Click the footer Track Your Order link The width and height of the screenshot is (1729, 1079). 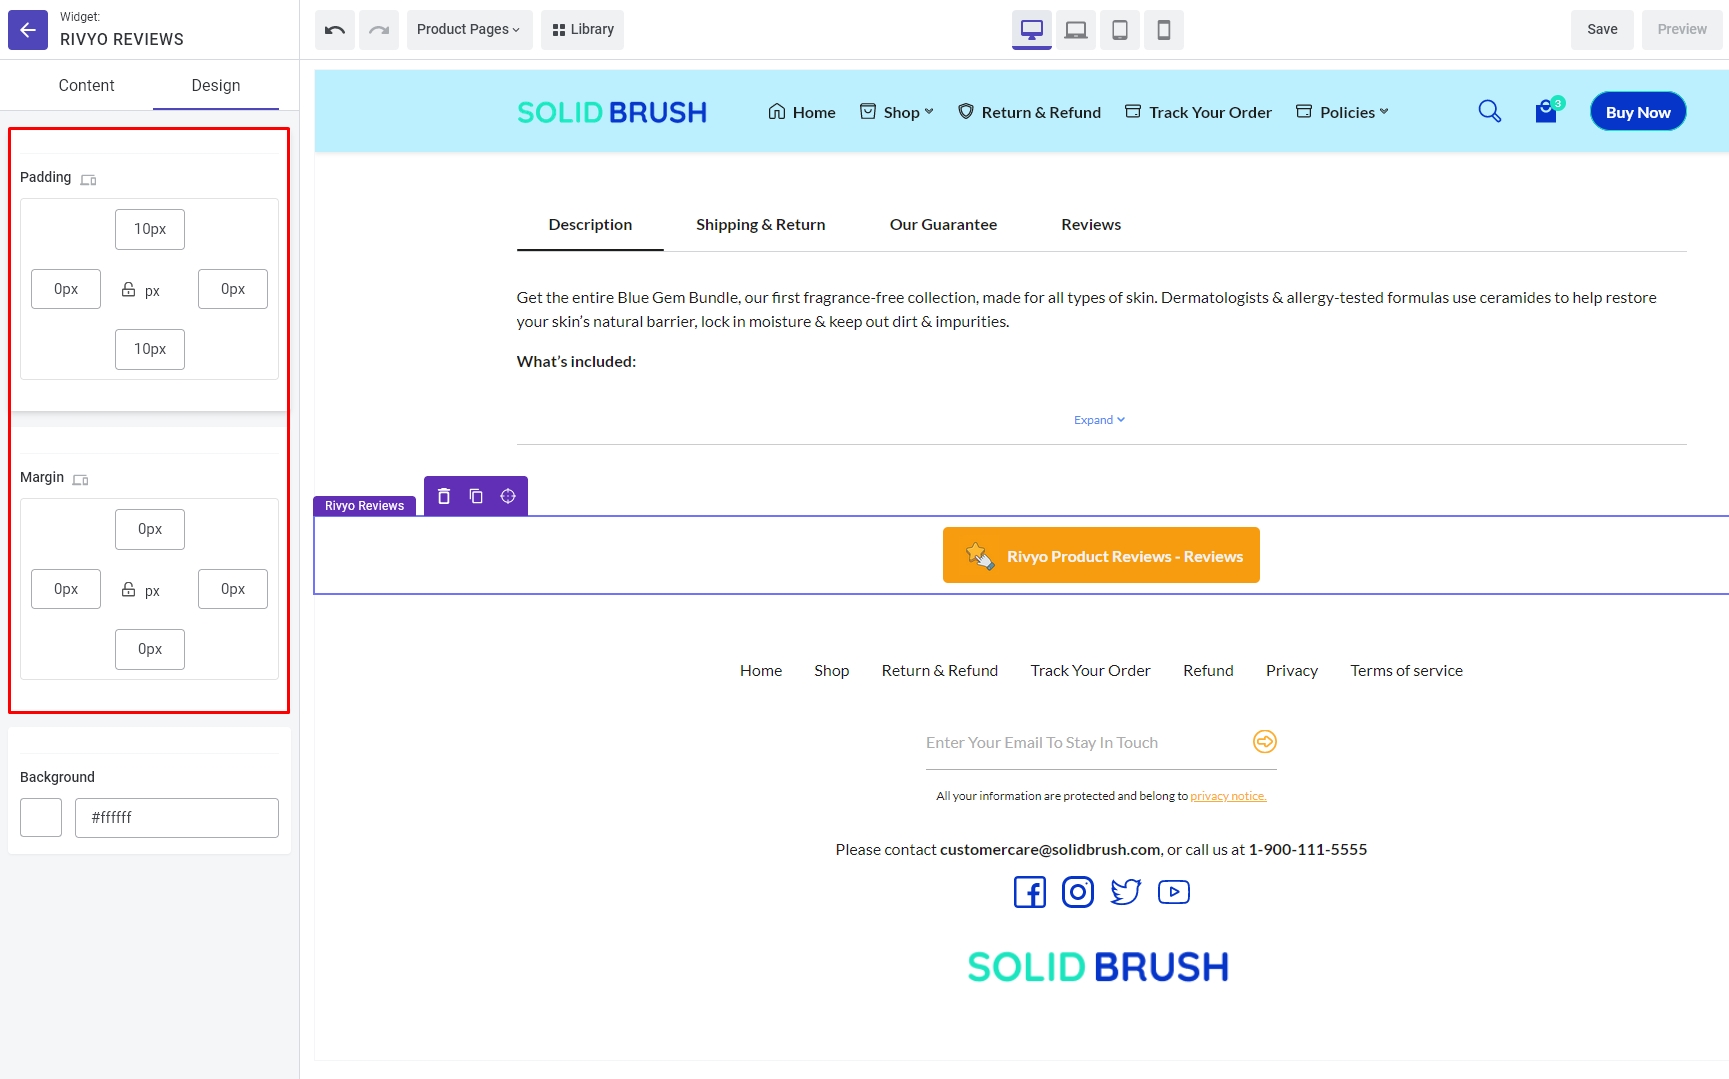pyautogui.click(x=1090, y=671)
